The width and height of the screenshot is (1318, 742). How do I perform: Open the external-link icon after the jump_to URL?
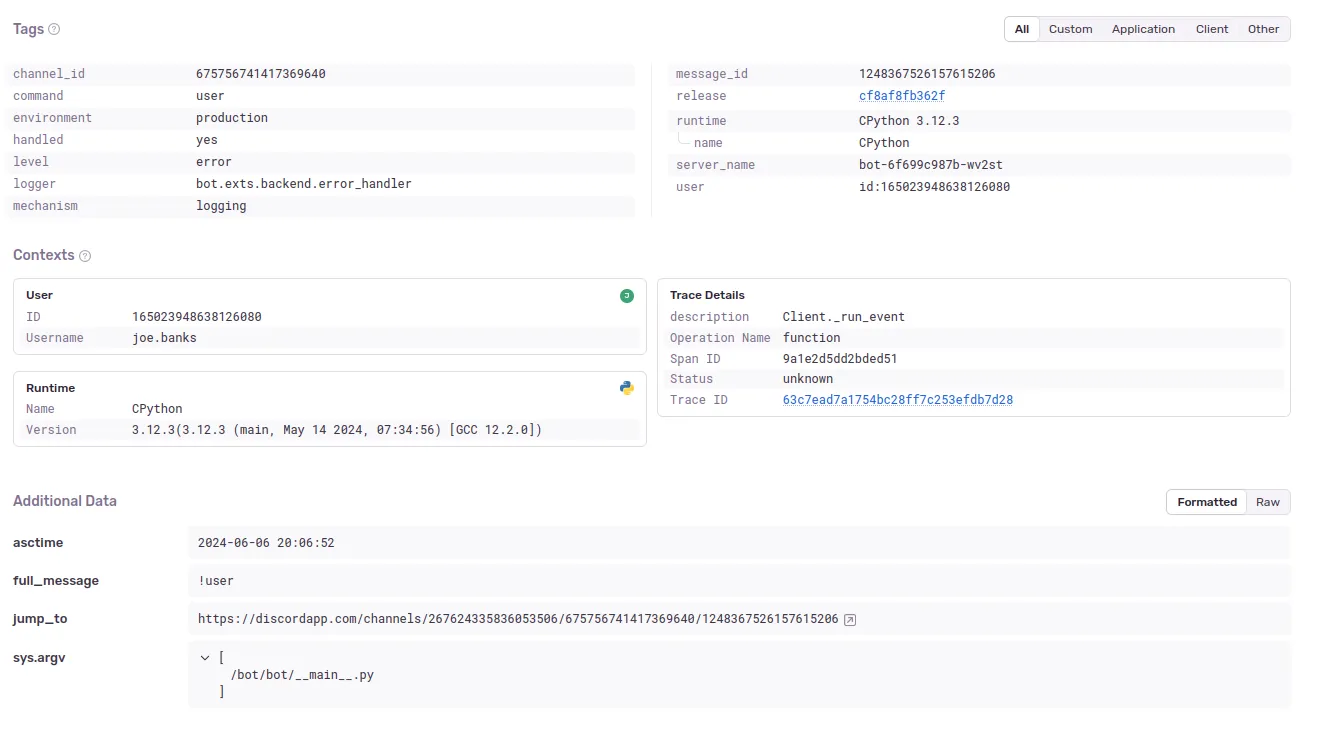point(849,619)
